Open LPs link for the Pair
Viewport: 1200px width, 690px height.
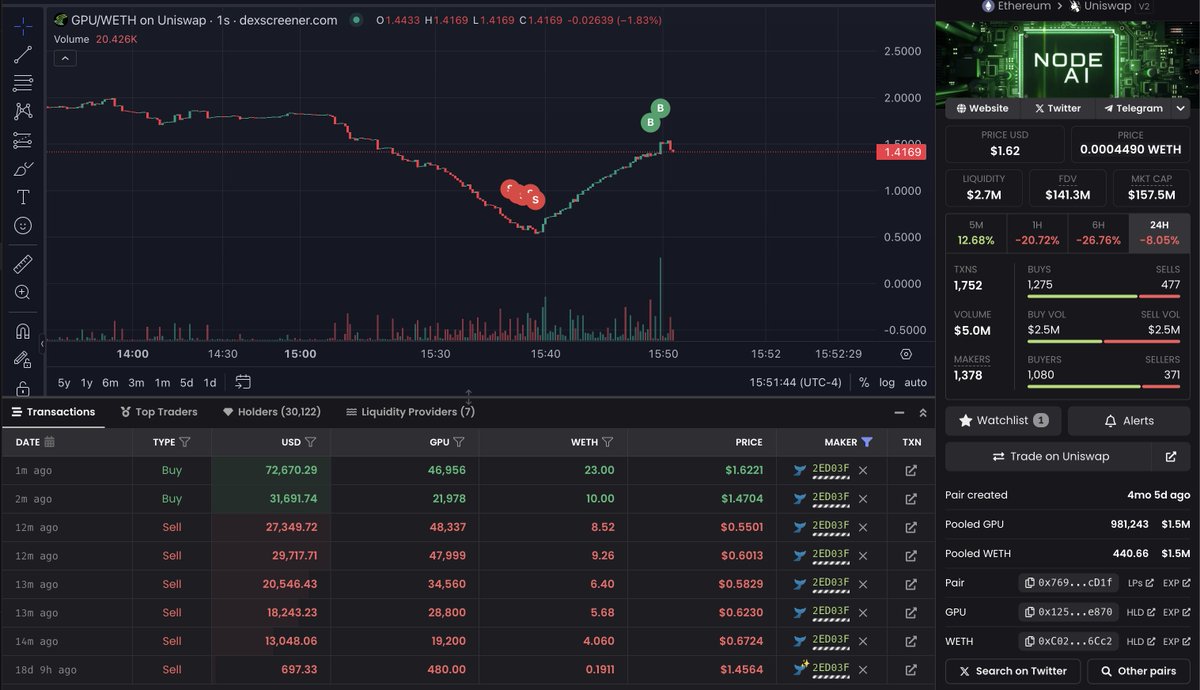point(1141,583)
